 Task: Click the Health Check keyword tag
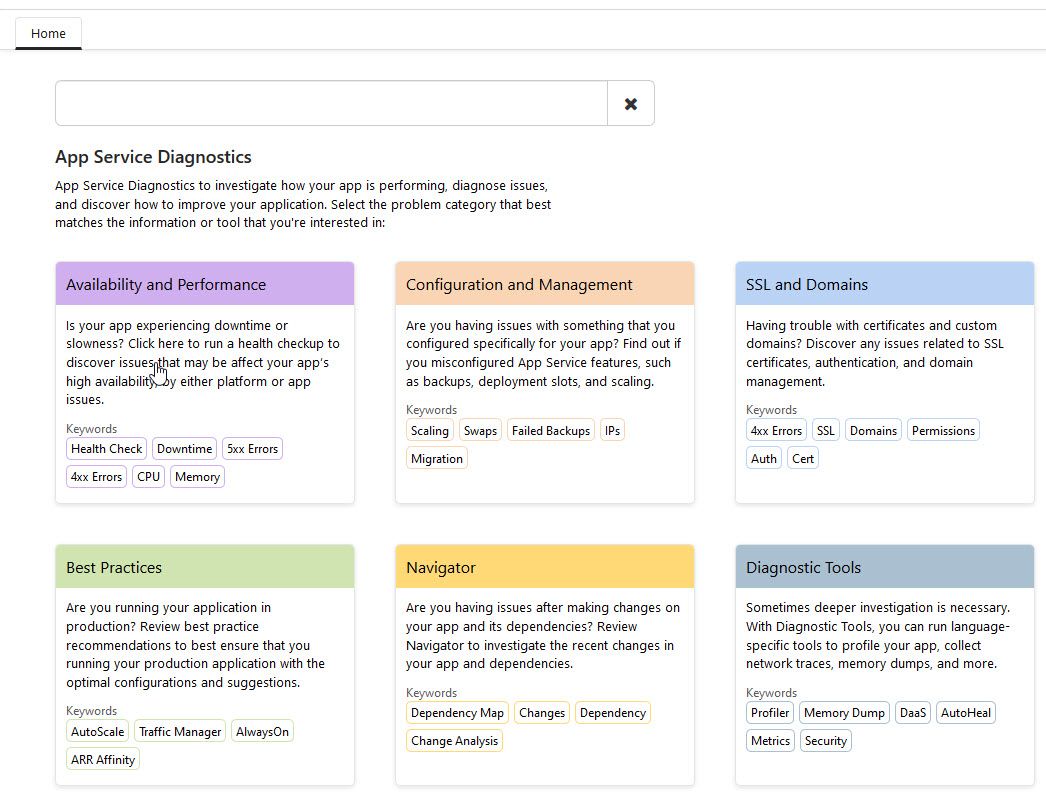point(106,449)
